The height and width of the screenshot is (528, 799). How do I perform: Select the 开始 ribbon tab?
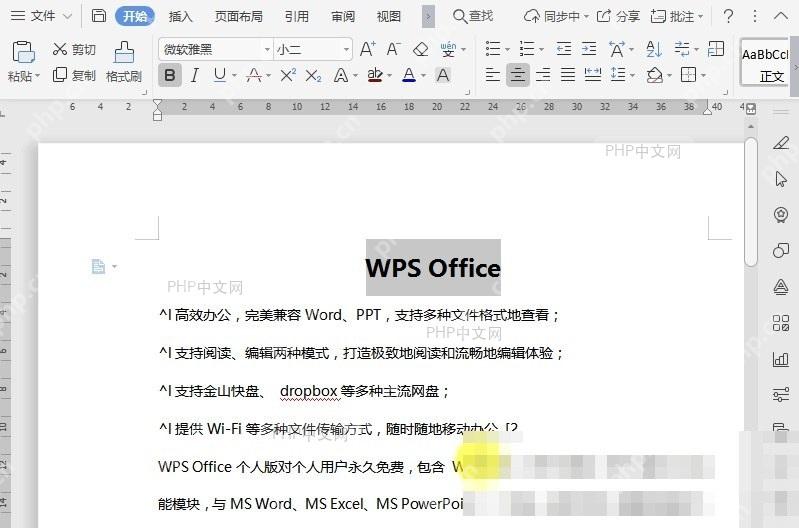point(135,16)
